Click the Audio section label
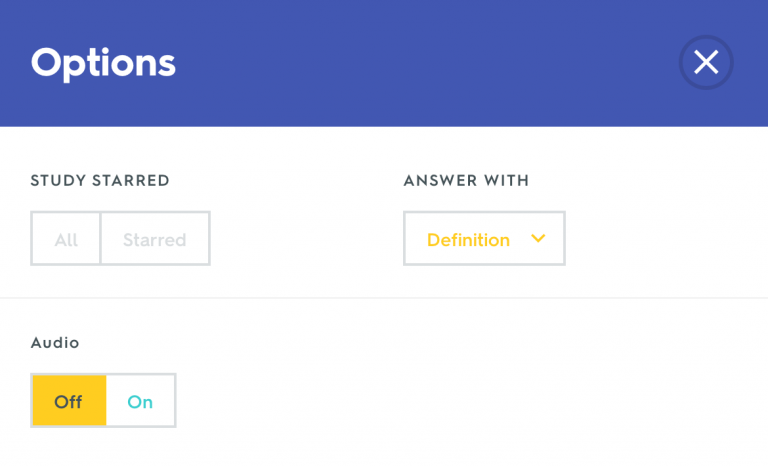The width and height of the screenshot is (768, 466). pos(55,343)
